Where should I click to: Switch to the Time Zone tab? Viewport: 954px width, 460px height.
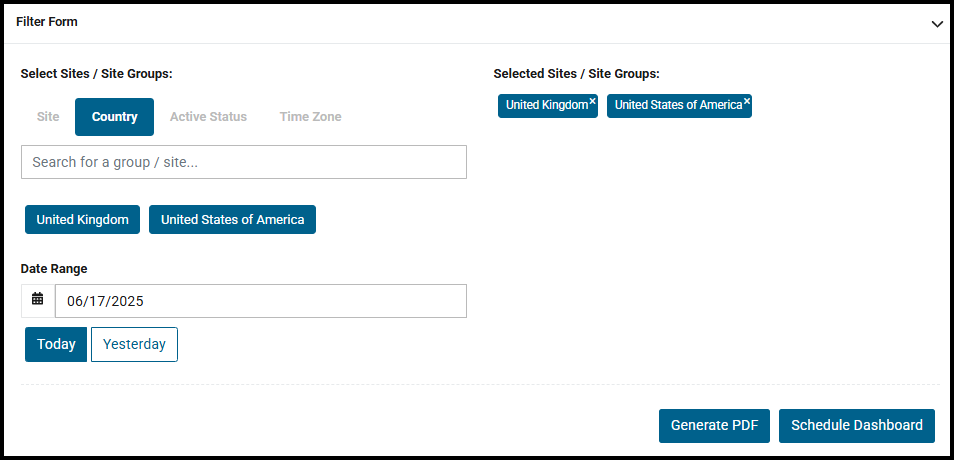coord(310,117)
